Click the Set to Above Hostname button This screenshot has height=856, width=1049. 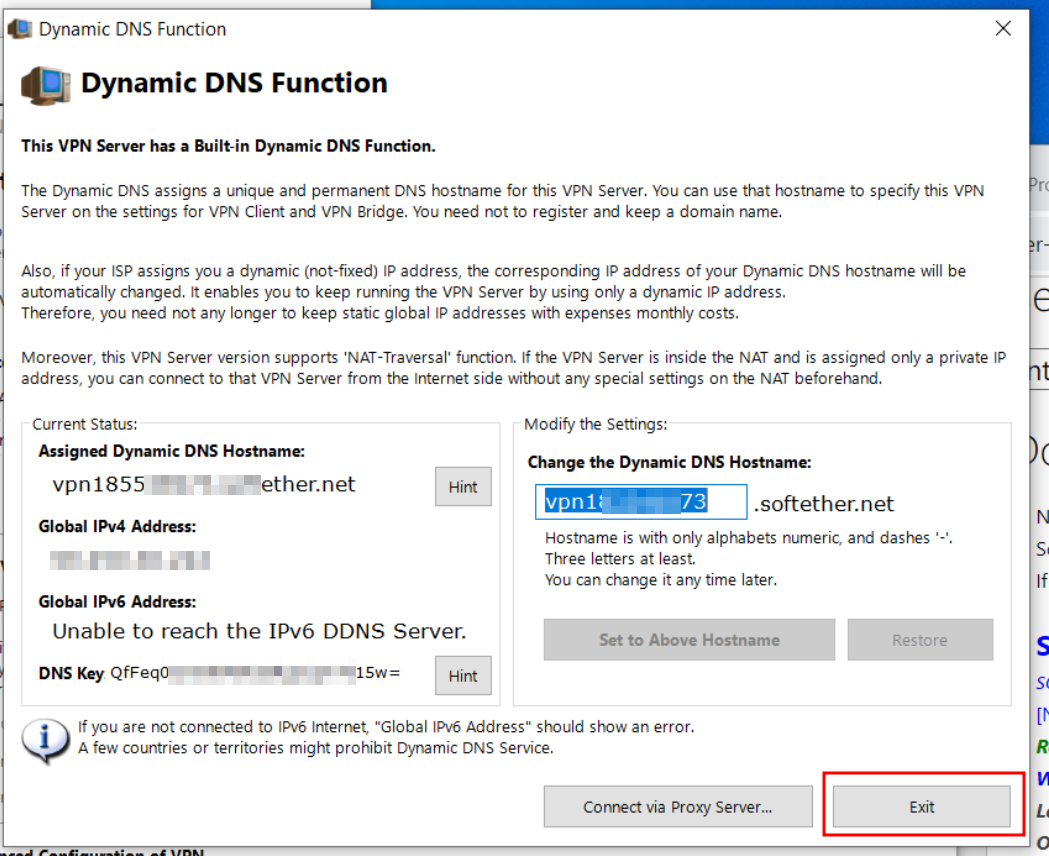689,640
